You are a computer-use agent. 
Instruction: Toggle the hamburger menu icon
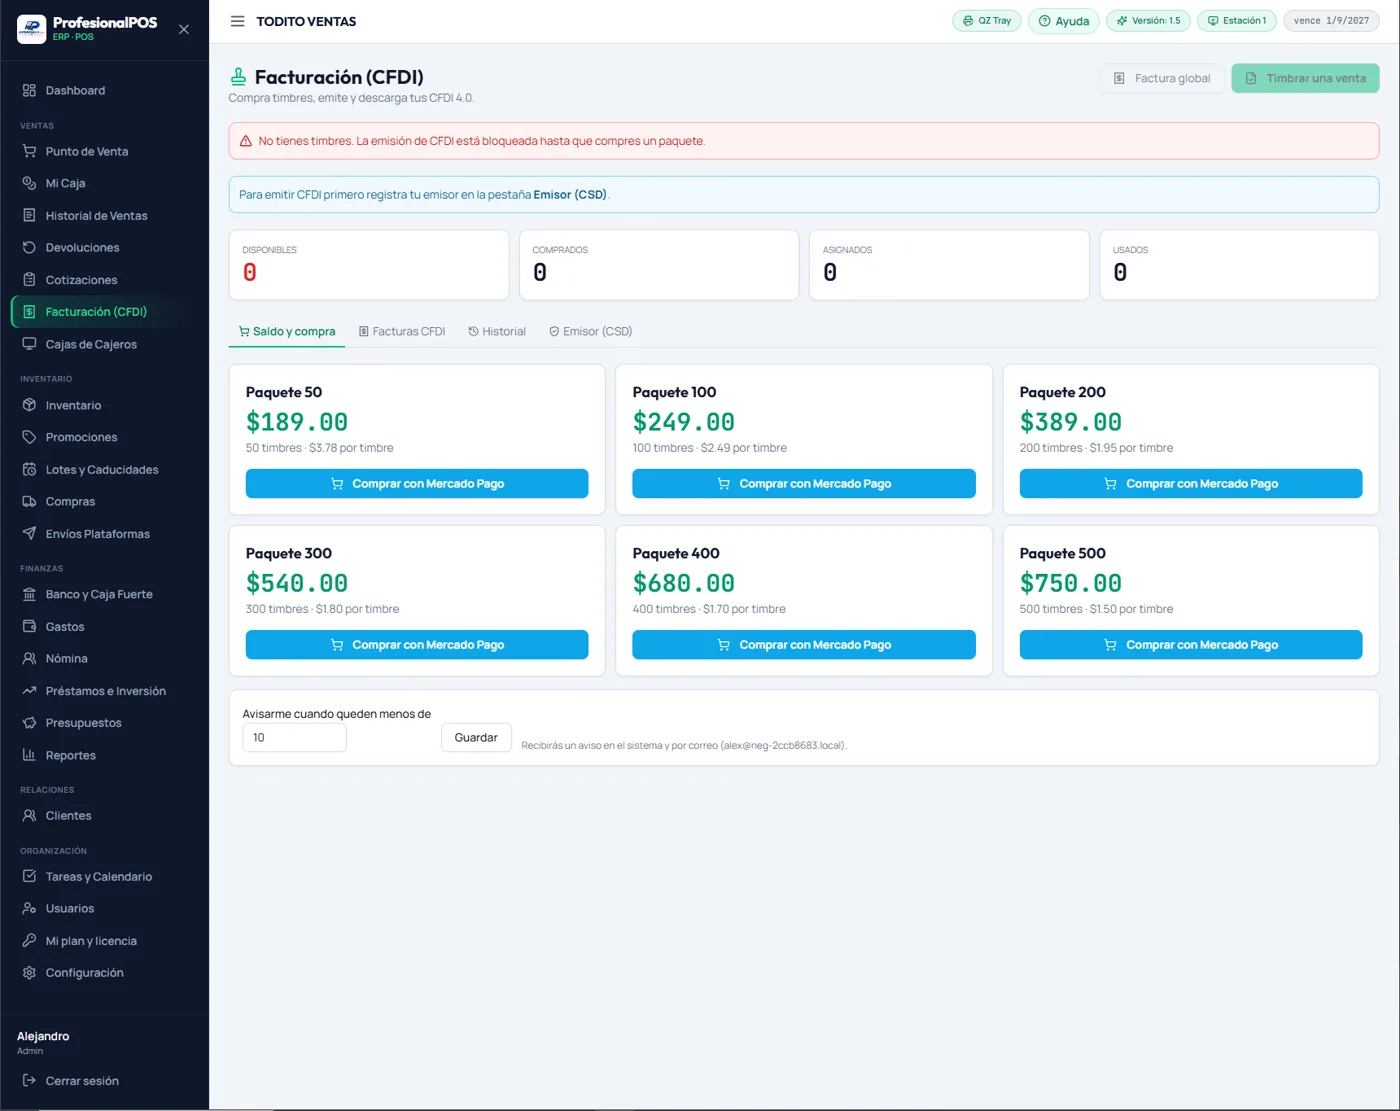click(237, 21)
